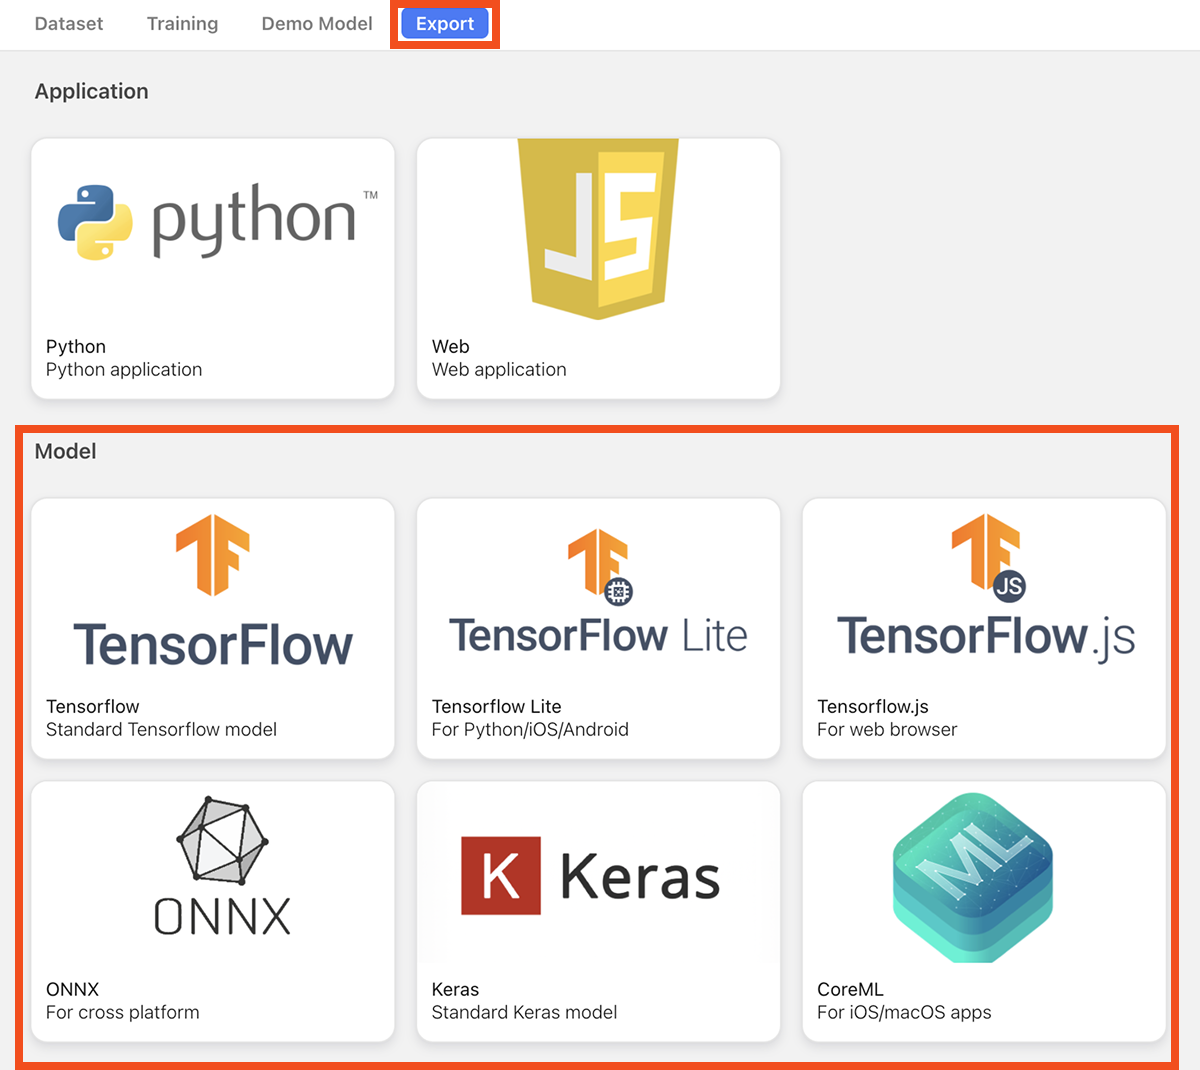Click "Standard Tensorflow model" description
Screen dimensions: 1200x1070
(x=161, y=730)
